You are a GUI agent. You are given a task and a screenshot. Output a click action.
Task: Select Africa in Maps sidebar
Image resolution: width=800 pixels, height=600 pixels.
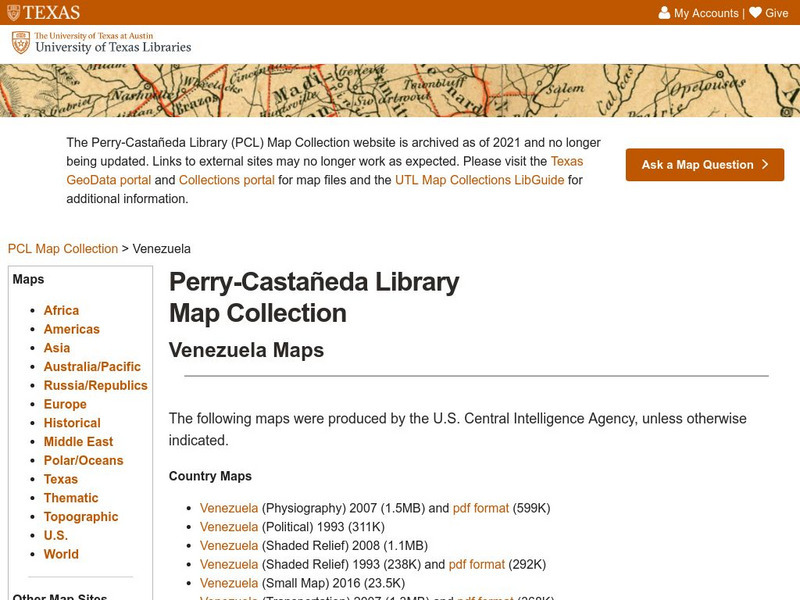click(x=61, y=310)
